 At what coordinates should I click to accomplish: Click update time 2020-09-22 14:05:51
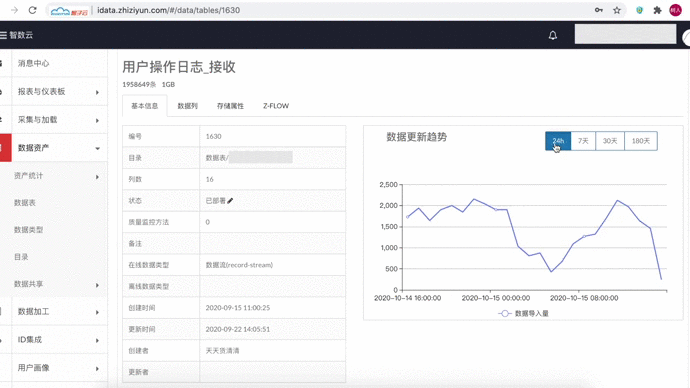(x=238, y=329)
